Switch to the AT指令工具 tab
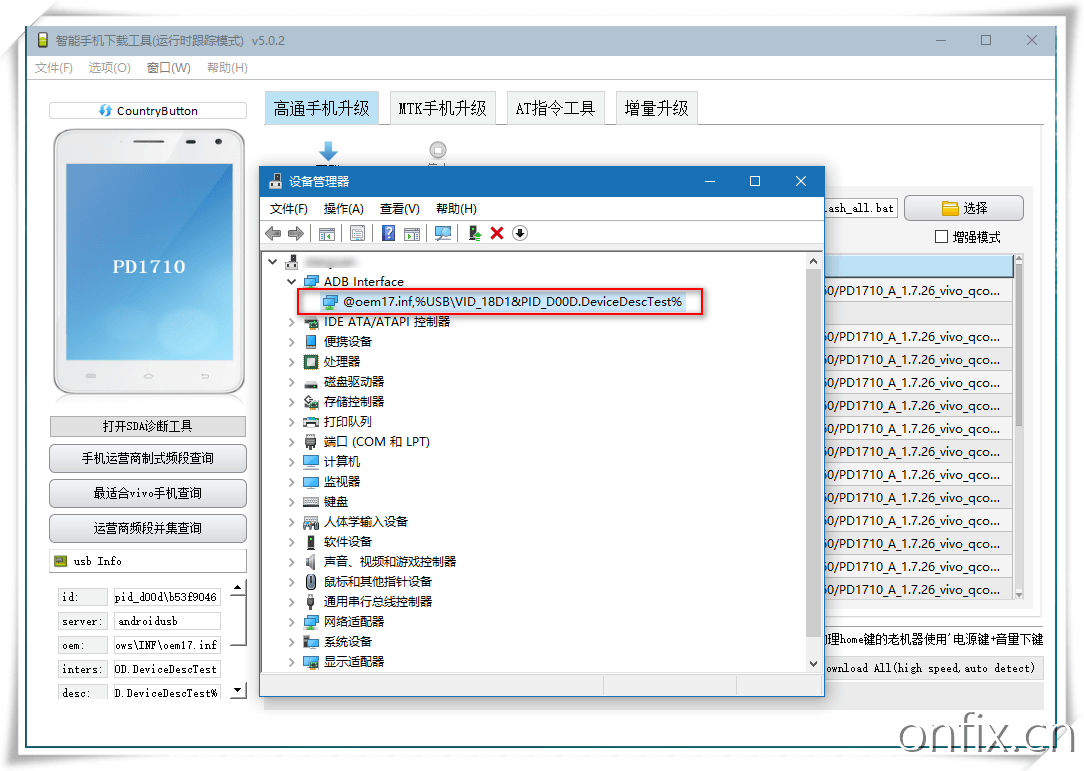Viewport: 1084px width, 771px height. point(555,108)
